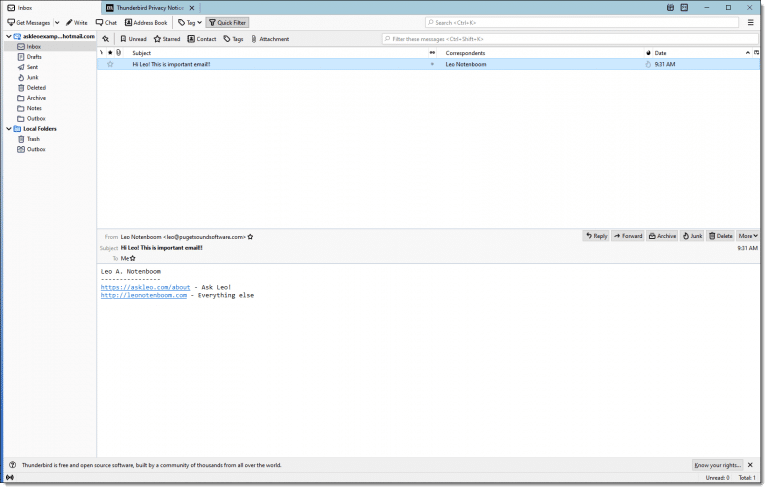
Task: Delete the open message
Action: 720,236
